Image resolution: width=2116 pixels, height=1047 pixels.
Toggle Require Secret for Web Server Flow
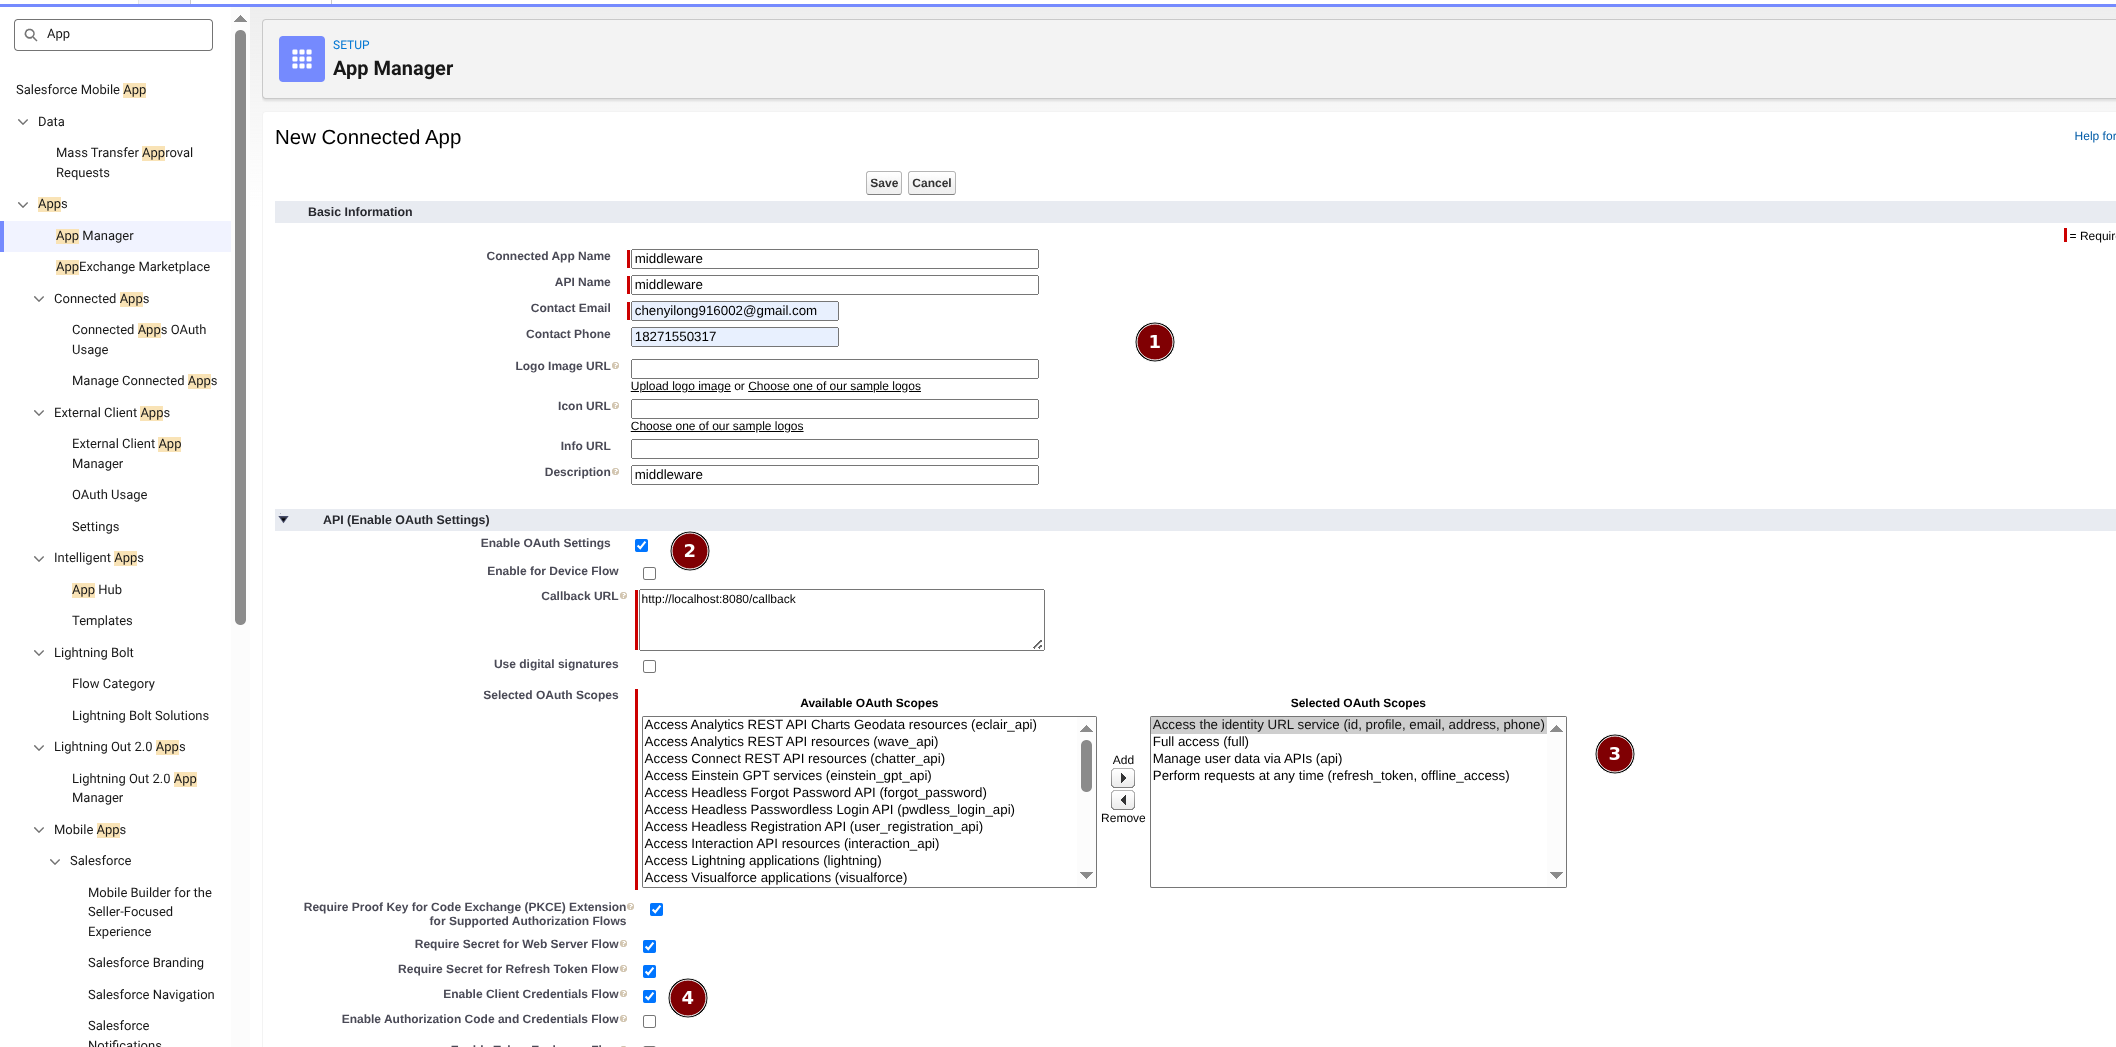coord(649,946)
